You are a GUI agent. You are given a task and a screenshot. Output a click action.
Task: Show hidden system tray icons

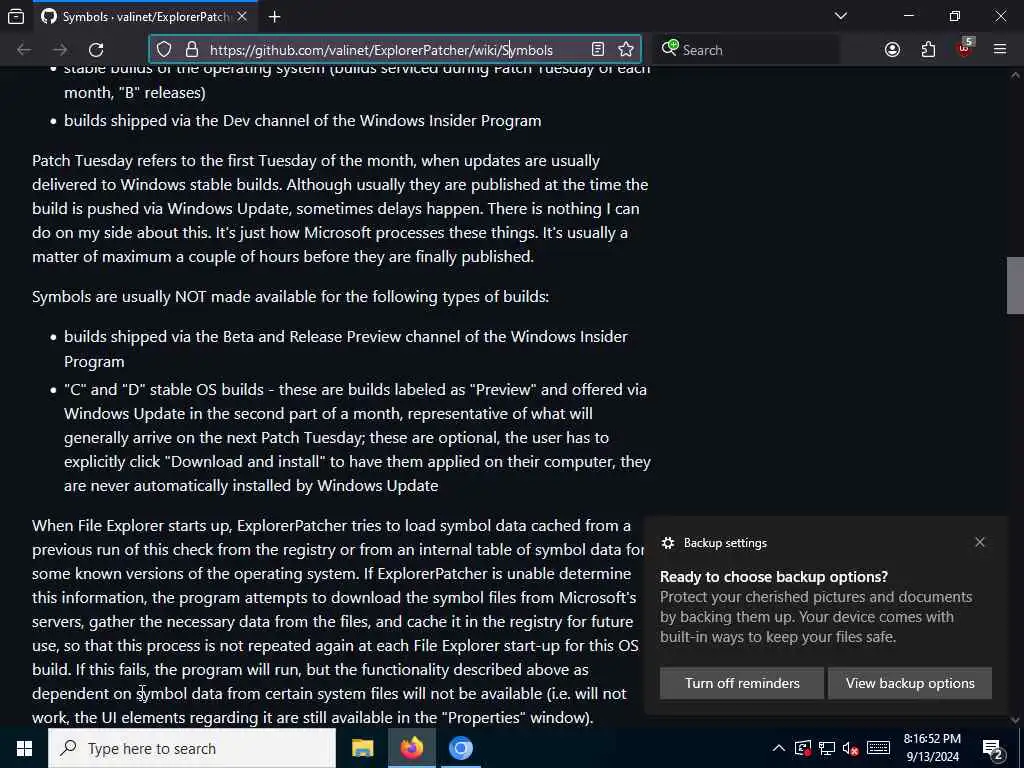click(778, 748)
